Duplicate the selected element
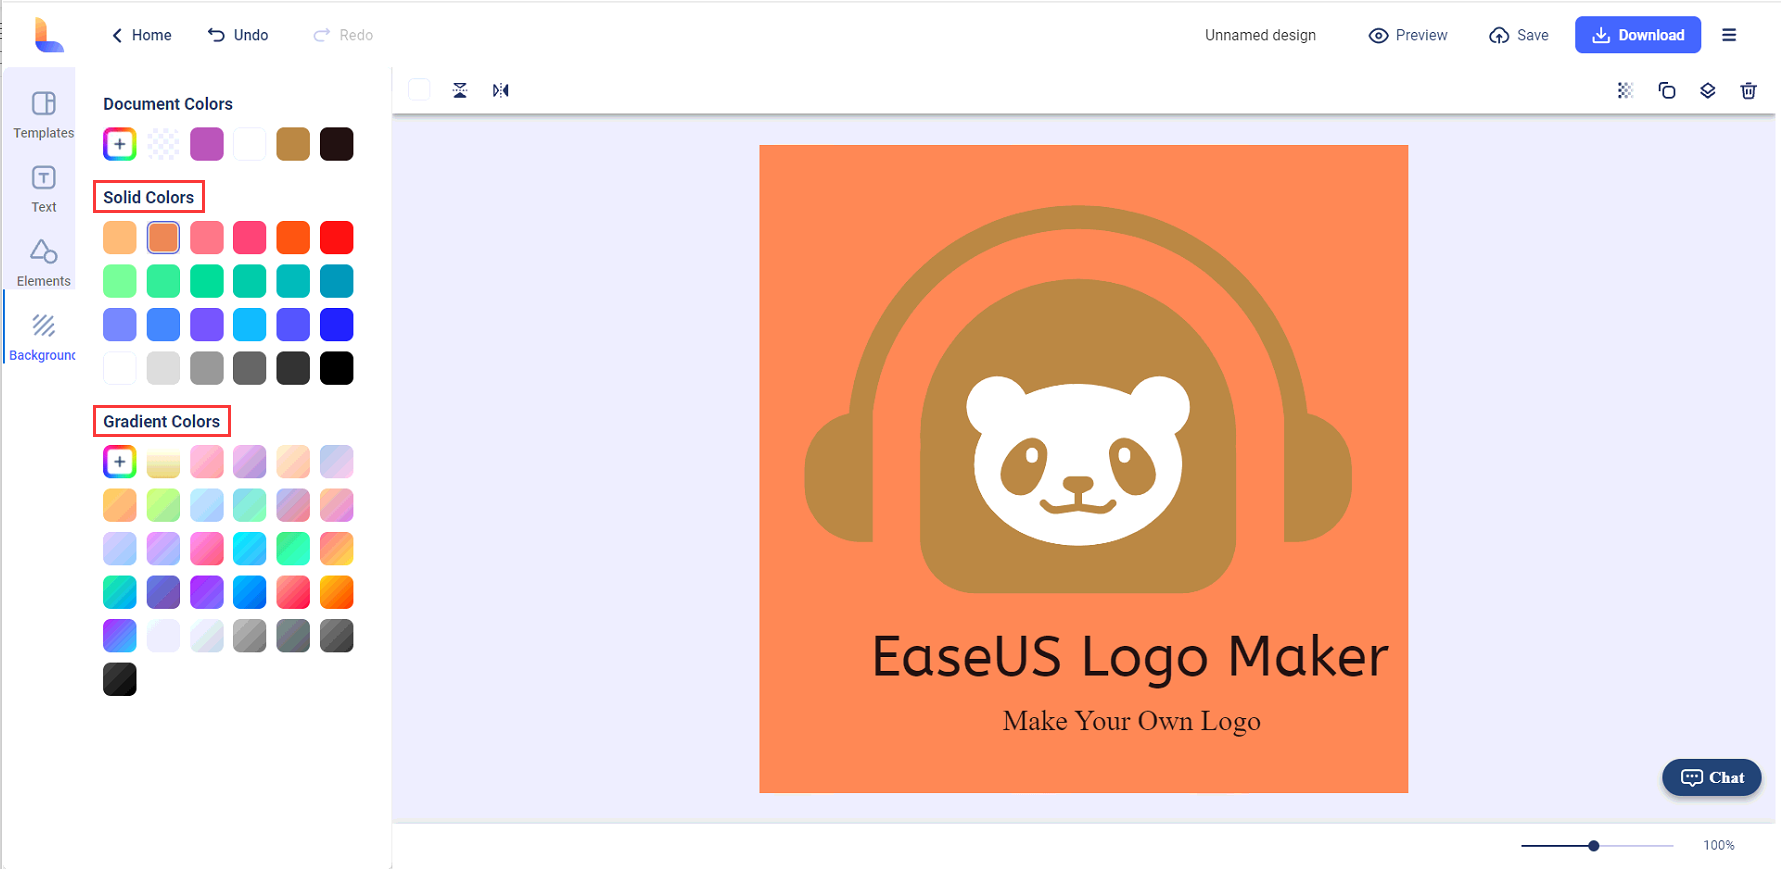This screenshot has width=1781, height=869. click(1666, 90)
